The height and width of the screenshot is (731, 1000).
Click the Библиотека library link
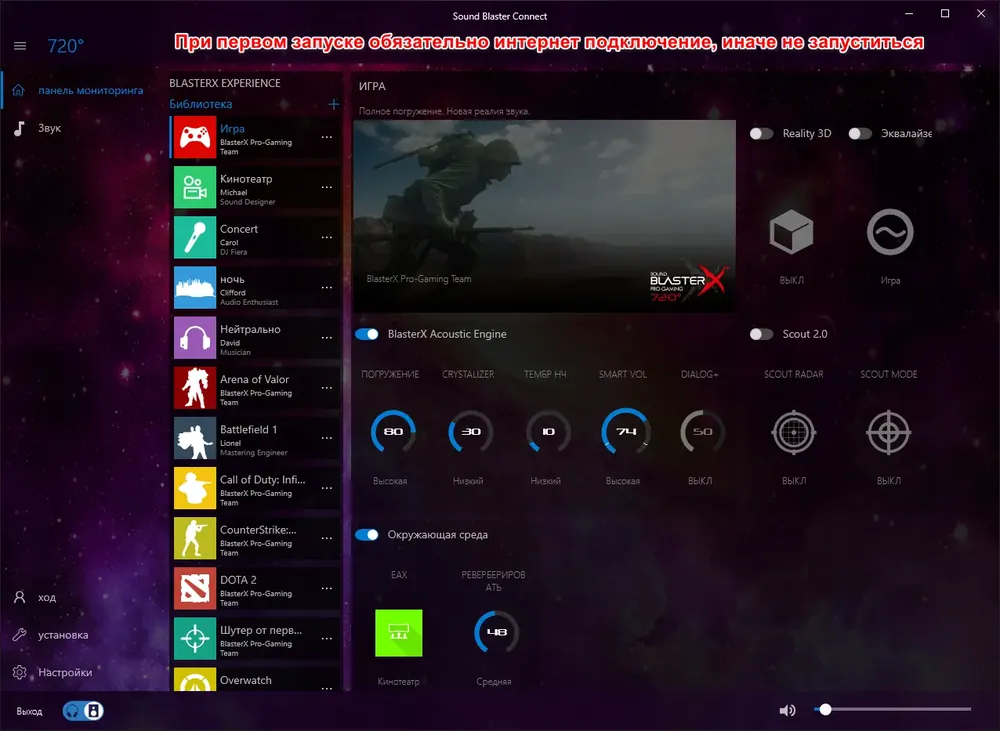(200, 104)
